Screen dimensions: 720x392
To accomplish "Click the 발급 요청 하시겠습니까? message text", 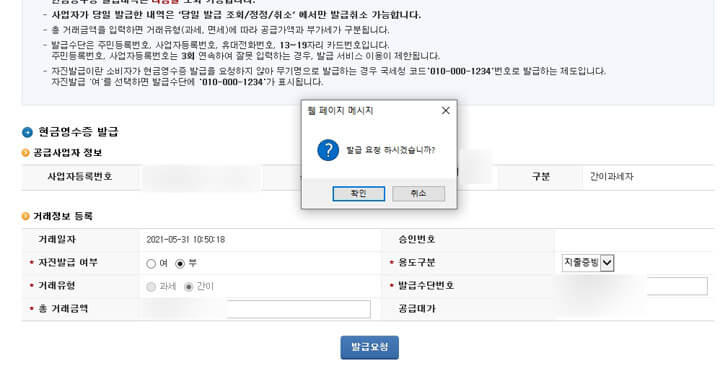I will [390, 150].
